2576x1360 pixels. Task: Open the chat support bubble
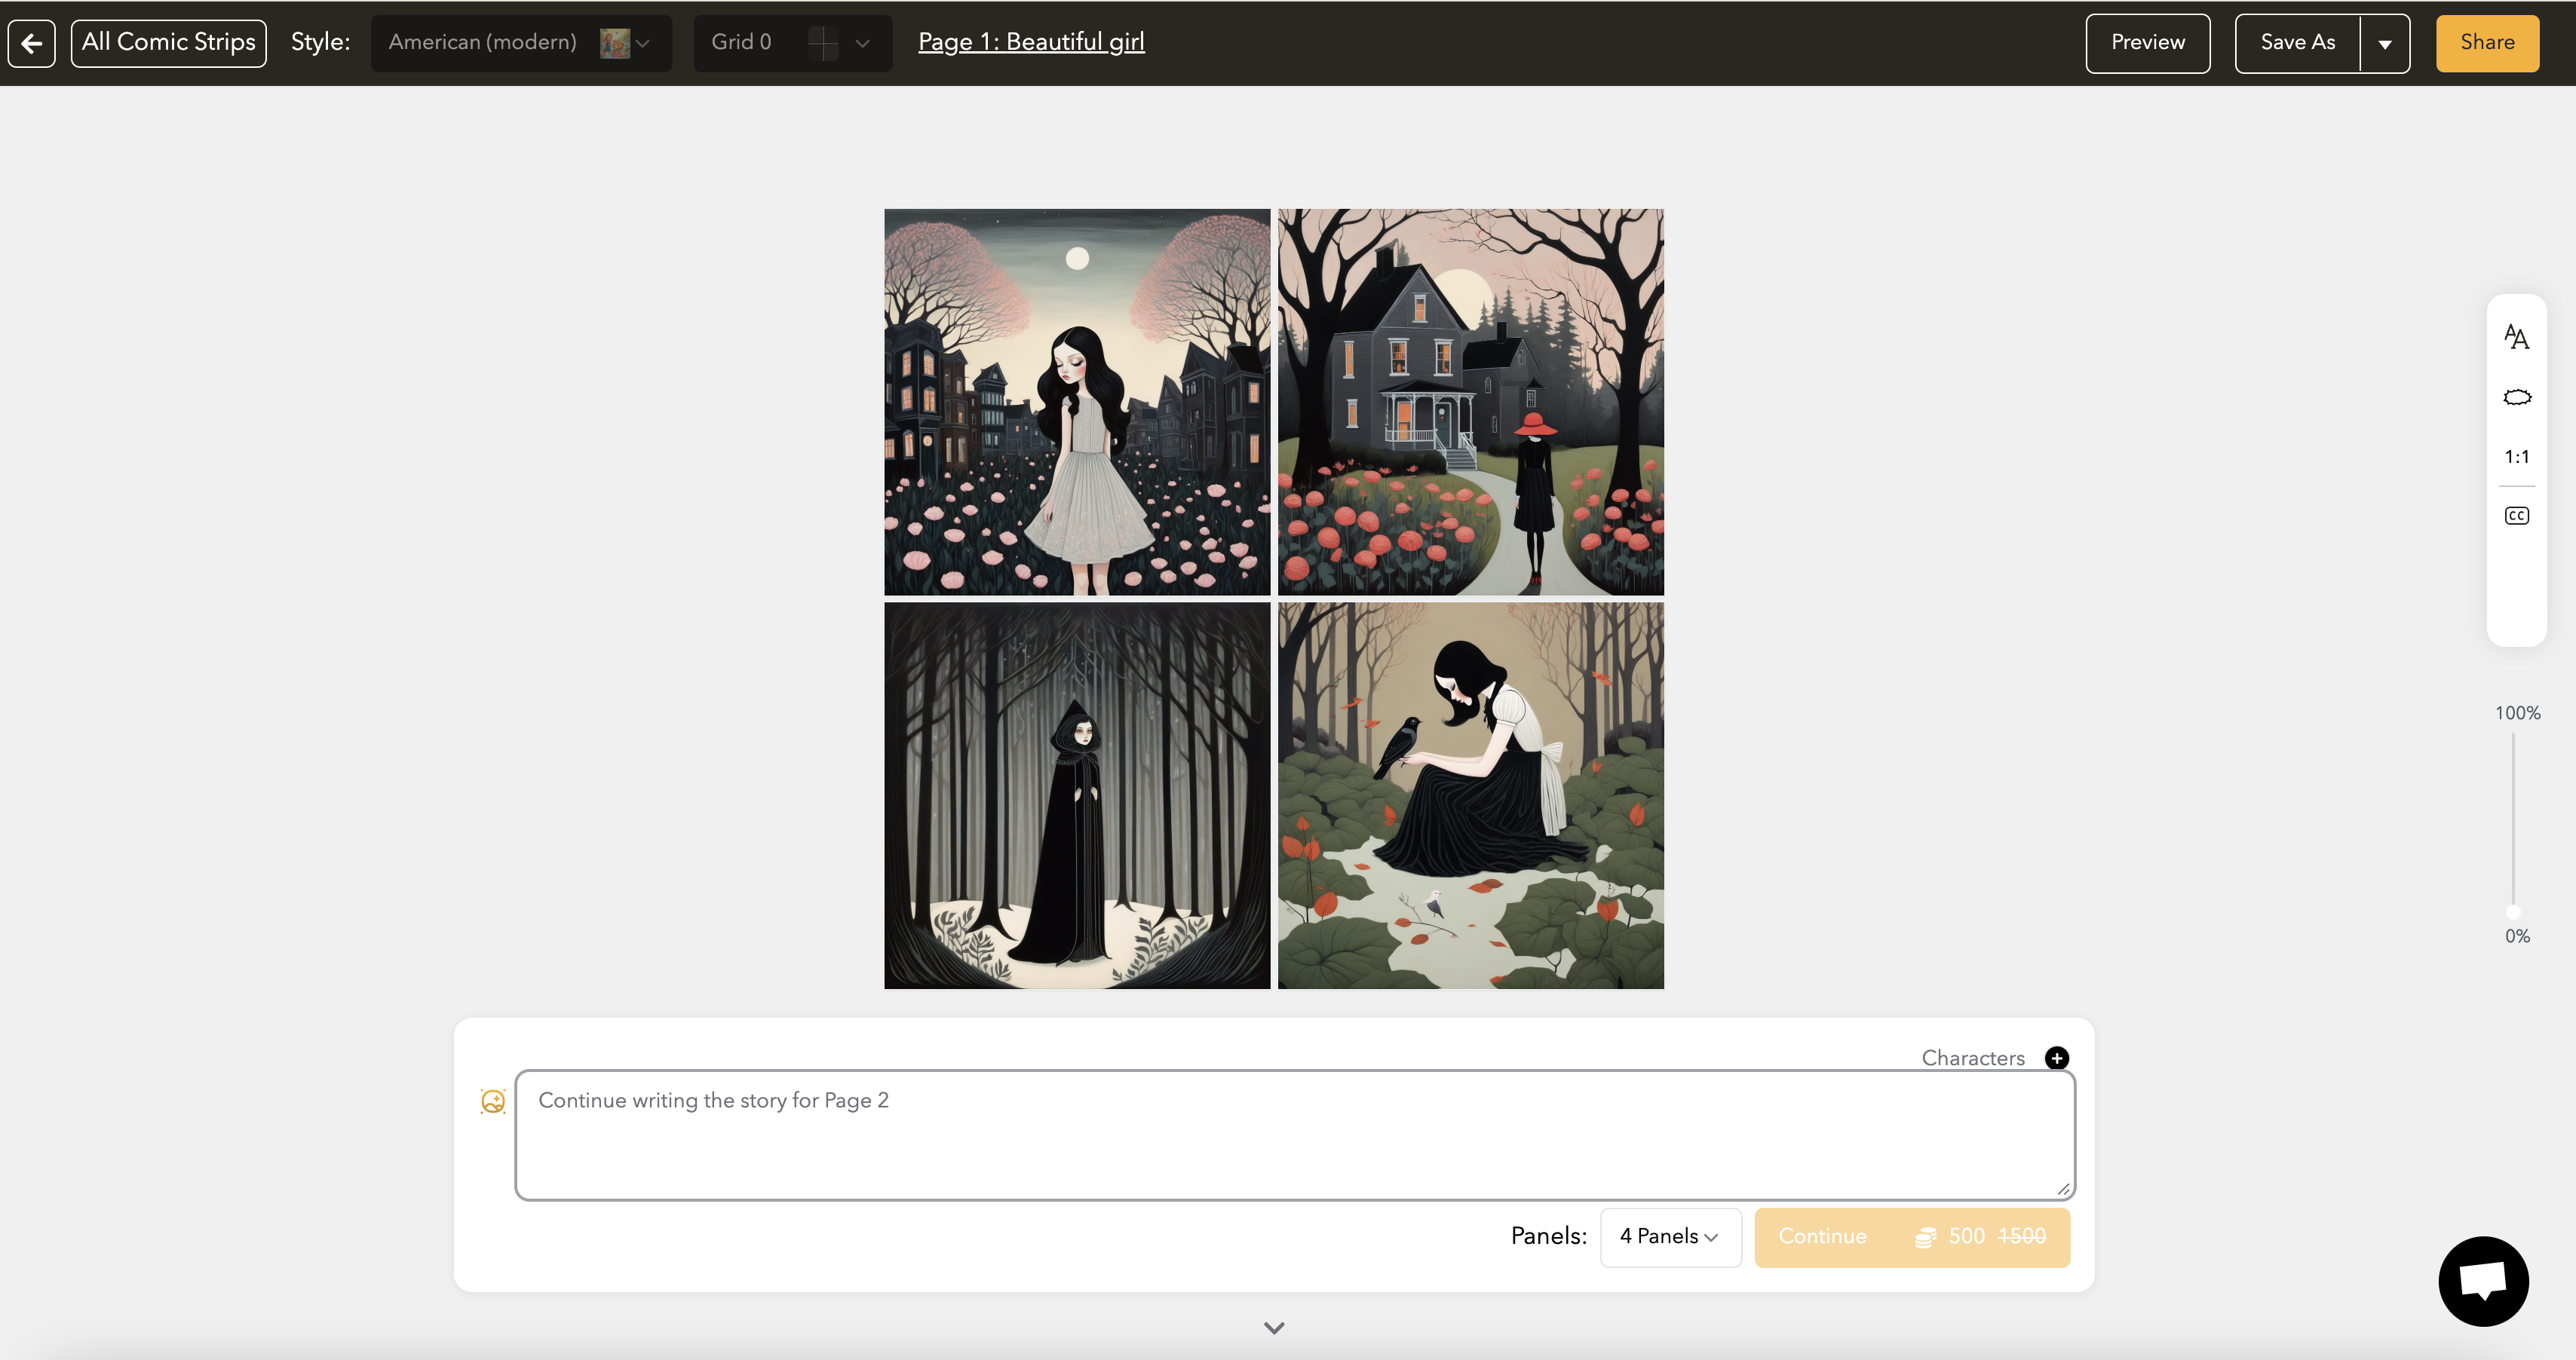[x=2483, y=1281]
